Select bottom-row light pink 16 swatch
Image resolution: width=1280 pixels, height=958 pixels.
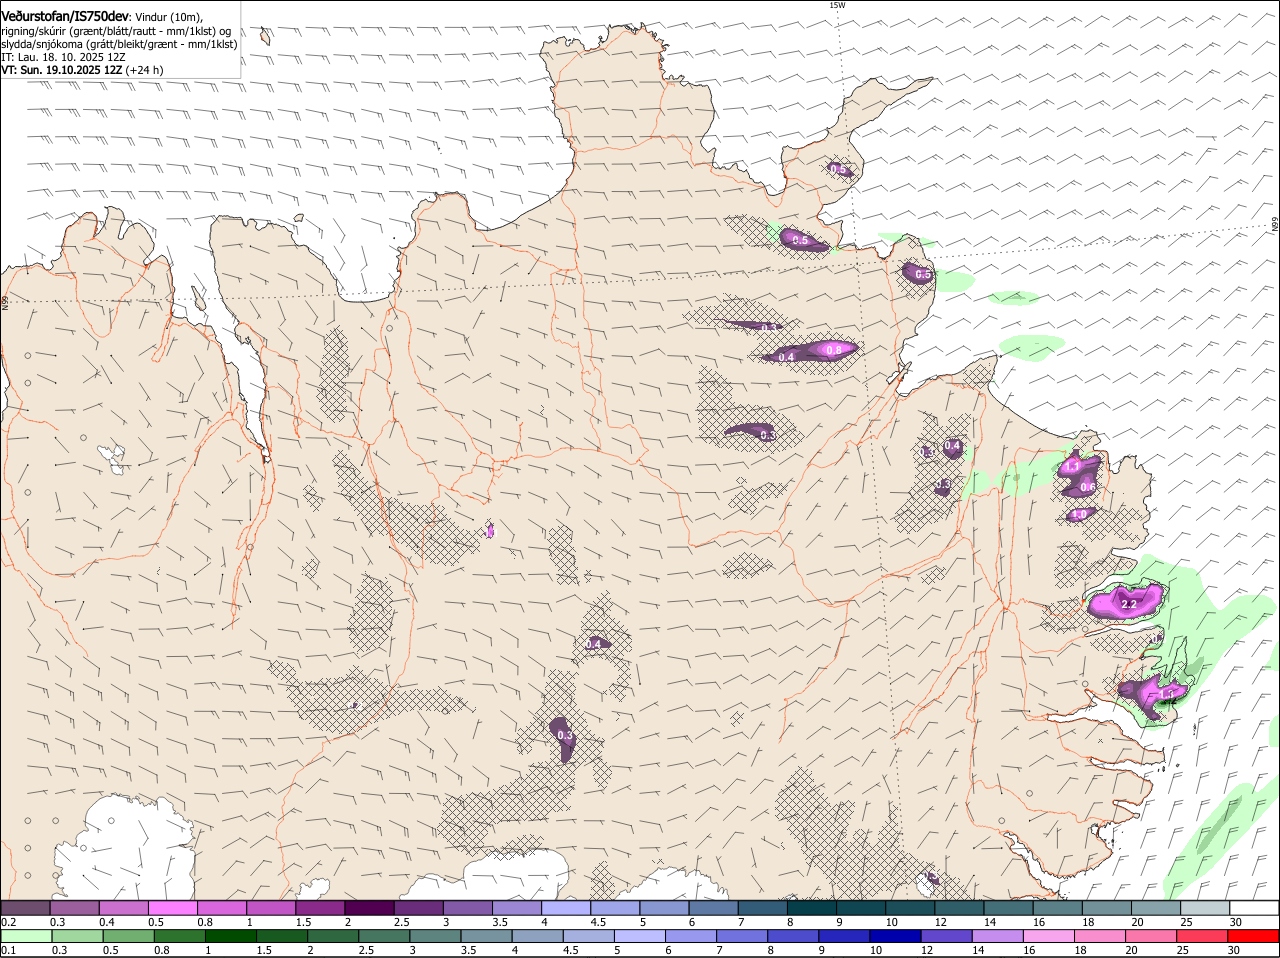click(1048, 936)
